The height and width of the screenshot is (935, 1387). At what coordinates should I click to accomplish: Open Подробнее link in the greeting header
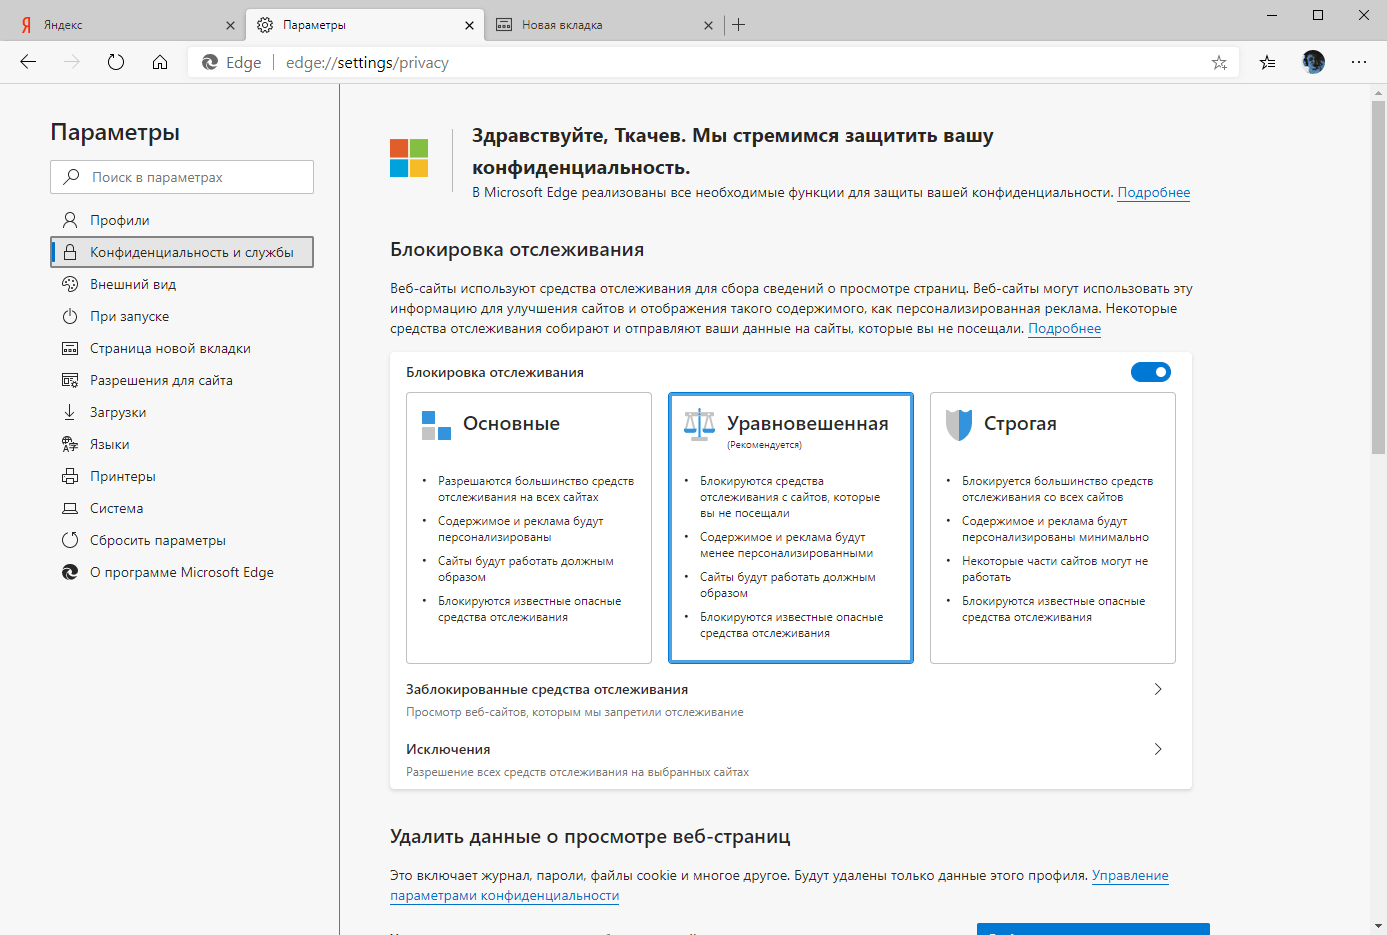(1154, 192)
